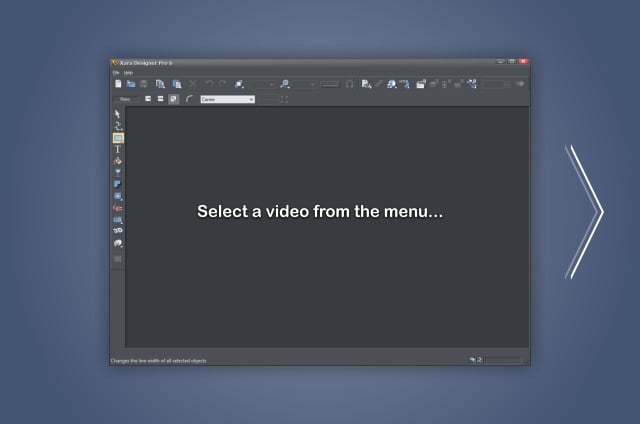Image resolution: width=640 pixels, height=424 pixels.
Task: Click the Open file folder icon
Action: point(130,84)
